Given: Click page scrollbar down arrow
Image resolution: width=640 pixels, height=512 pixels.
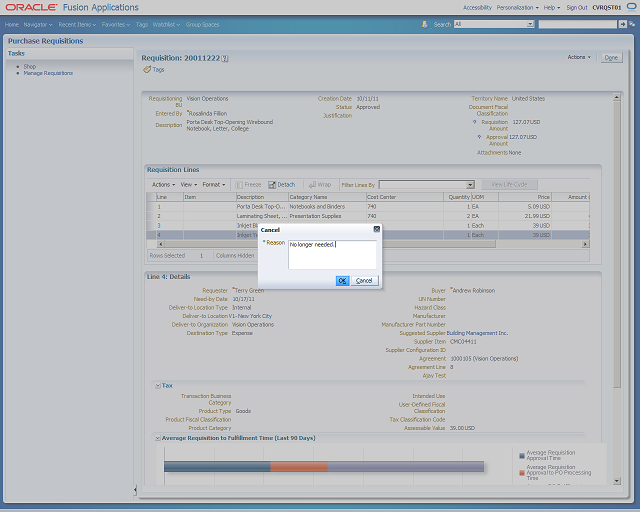Looking at the screenshot, I should pos(617,481).
